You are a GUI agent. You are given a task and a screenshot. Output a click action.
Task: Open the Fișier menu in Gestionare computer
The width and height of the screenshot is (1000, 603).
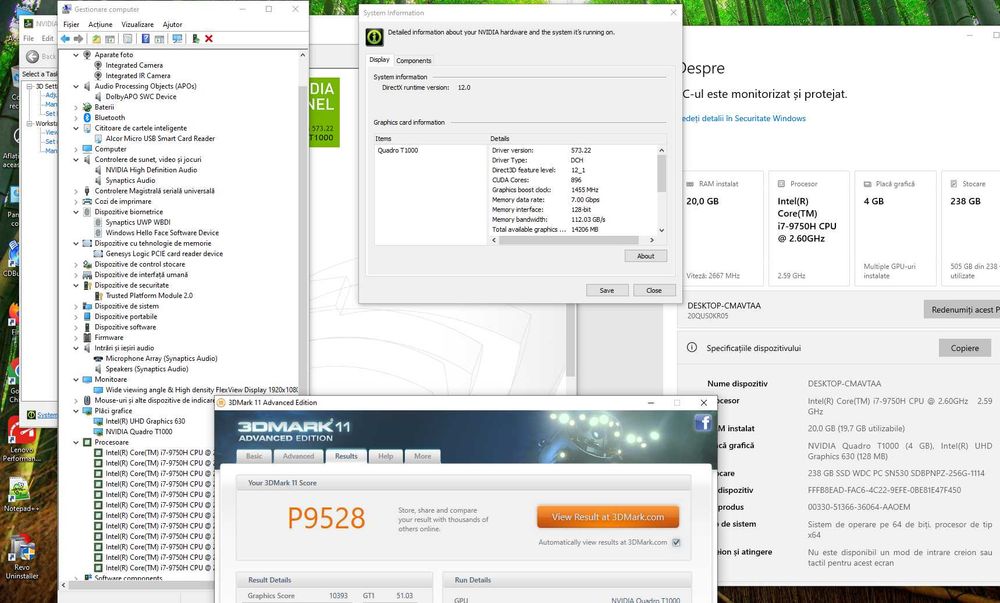tap(71, 24)
